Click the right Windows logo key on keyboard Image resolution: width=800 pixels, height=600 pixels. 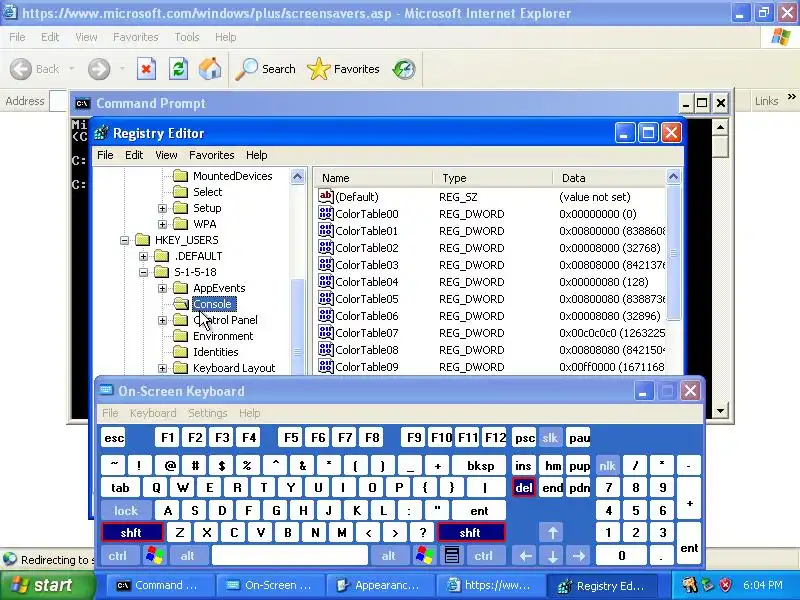point(424,555)
